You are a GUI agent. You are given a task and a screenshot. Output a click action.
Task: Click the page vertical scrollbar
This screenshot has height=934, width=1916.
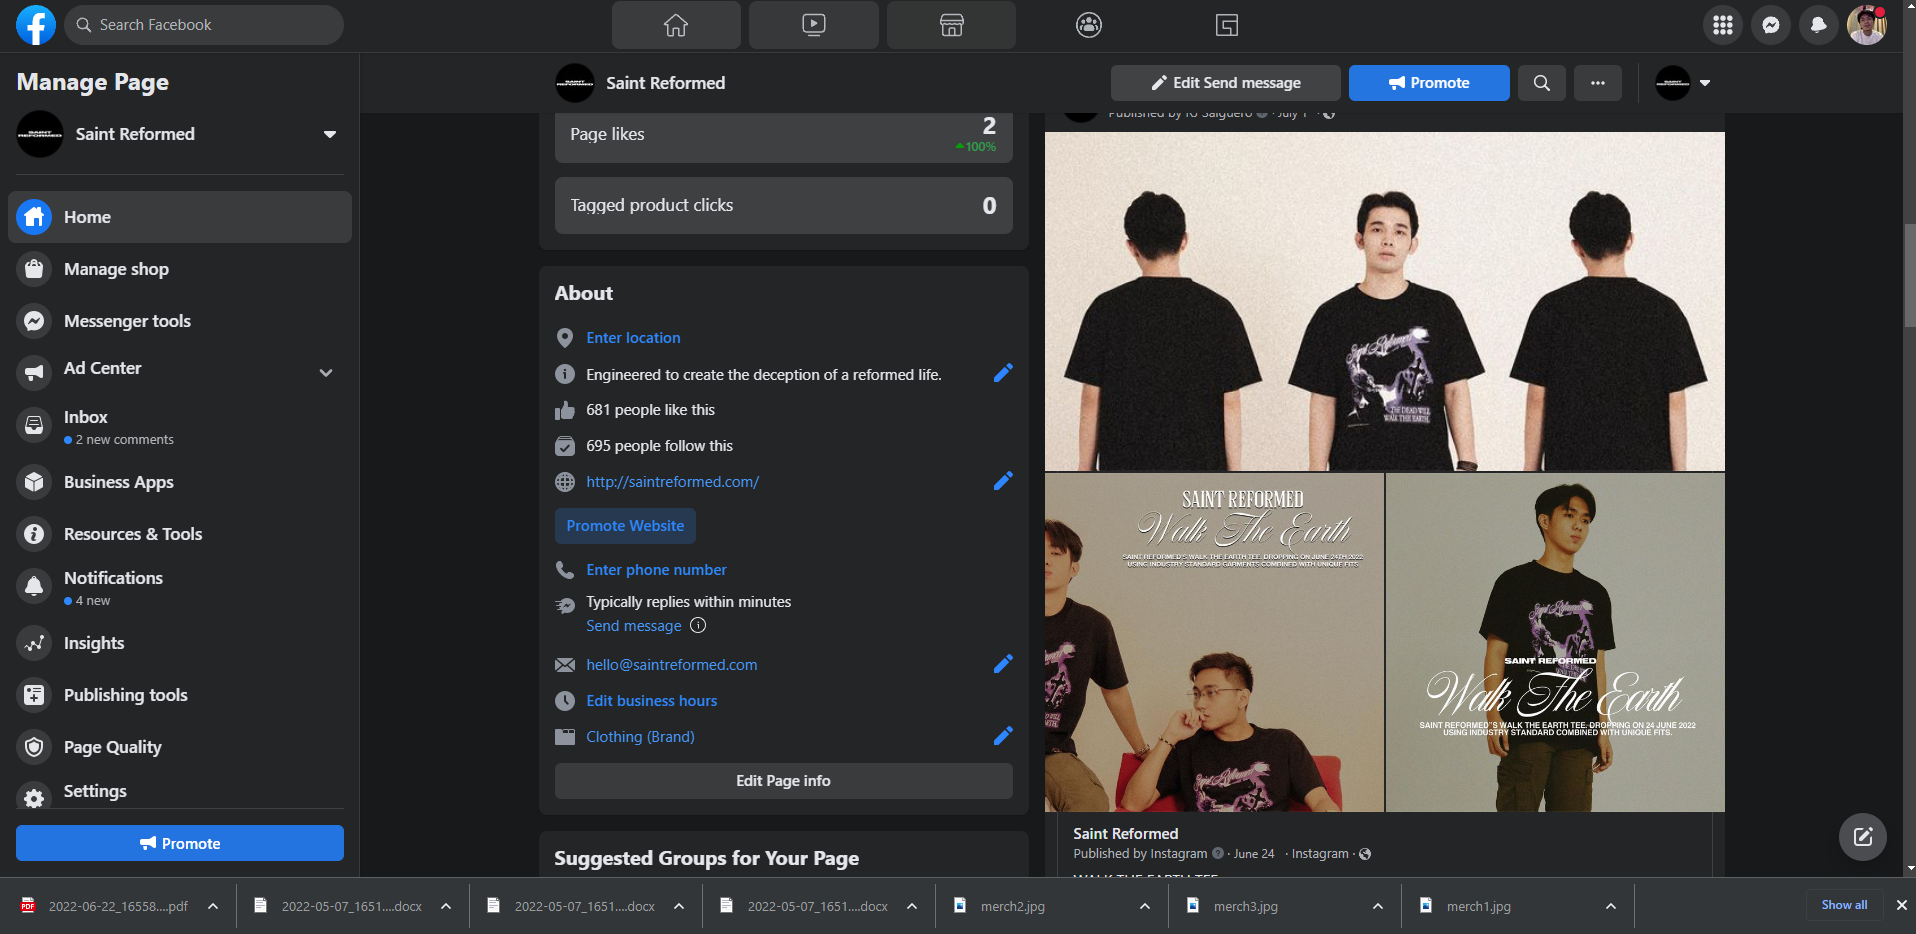coord(1909,275)
